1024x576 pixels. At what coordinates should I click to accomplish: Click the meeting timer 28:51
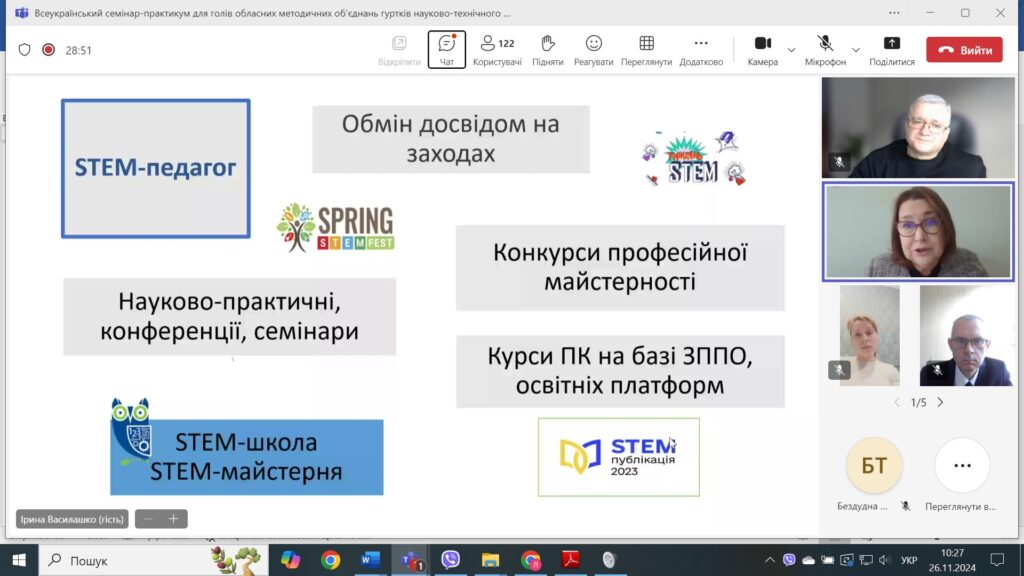tap(78, 50)
